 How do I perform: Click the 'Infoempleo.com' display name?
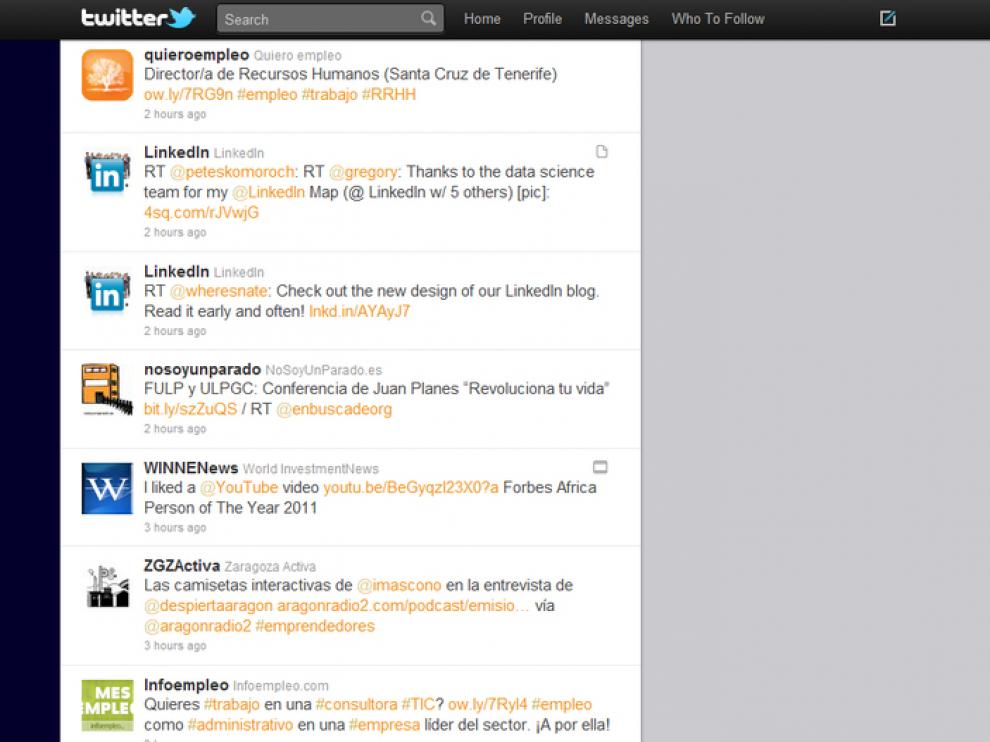point(281,686)
